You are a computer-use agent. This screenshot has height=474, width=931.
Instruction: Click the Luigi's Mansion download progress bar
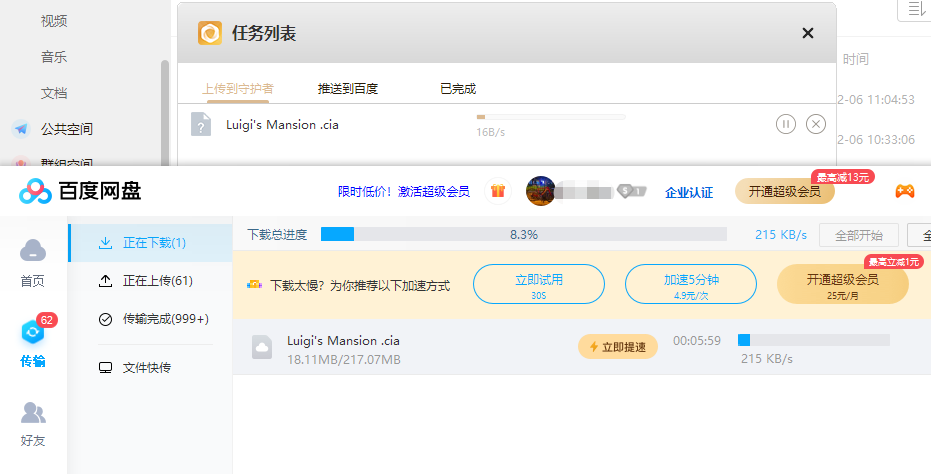[813, 340]
